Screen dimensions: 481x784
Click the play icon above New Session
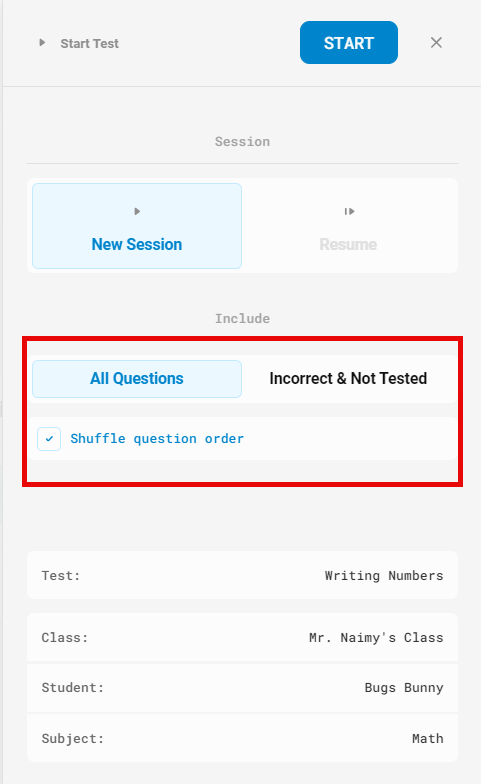coord(137,212)
